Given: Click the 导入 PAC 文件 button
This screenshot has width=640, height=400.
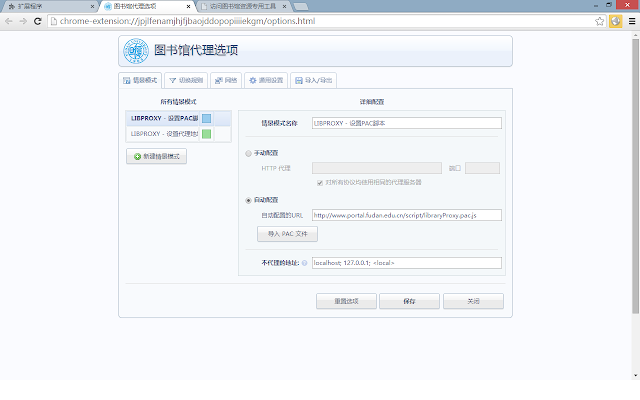Looking at the screenshot, I should point(287,234).
